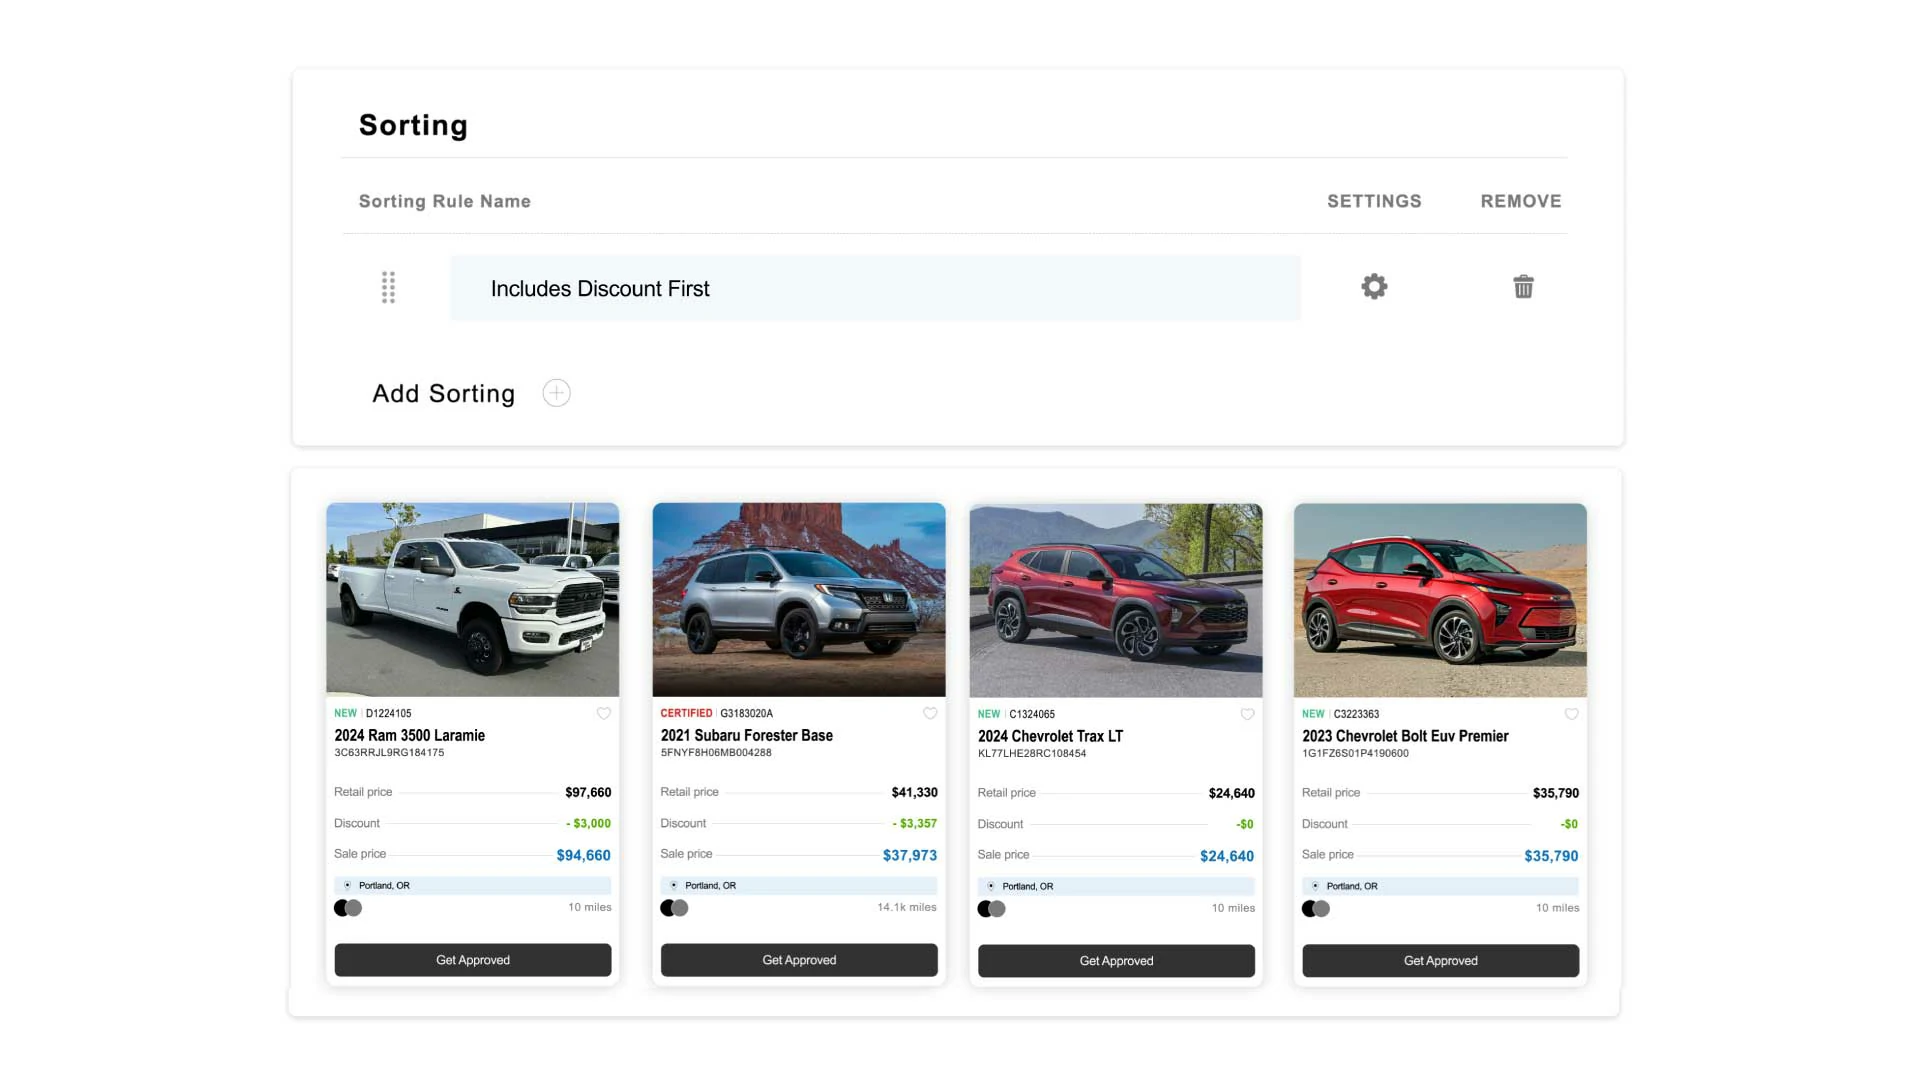Viewport: 1920px width, 1080px height.
Task: Open the 2024 Ram 3500 Laramie title
Action: pos(409,735)
